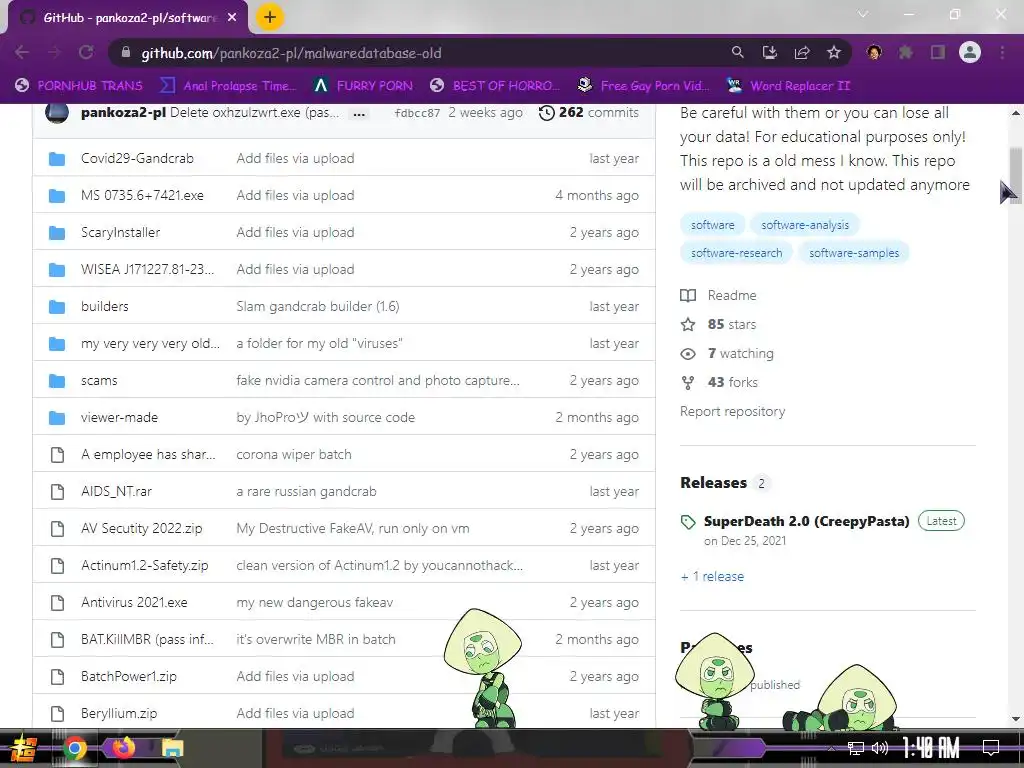This screenshot has height=768, width=1024.
Task: Open the Chrome profile avatar
Action: click(970, 52)
